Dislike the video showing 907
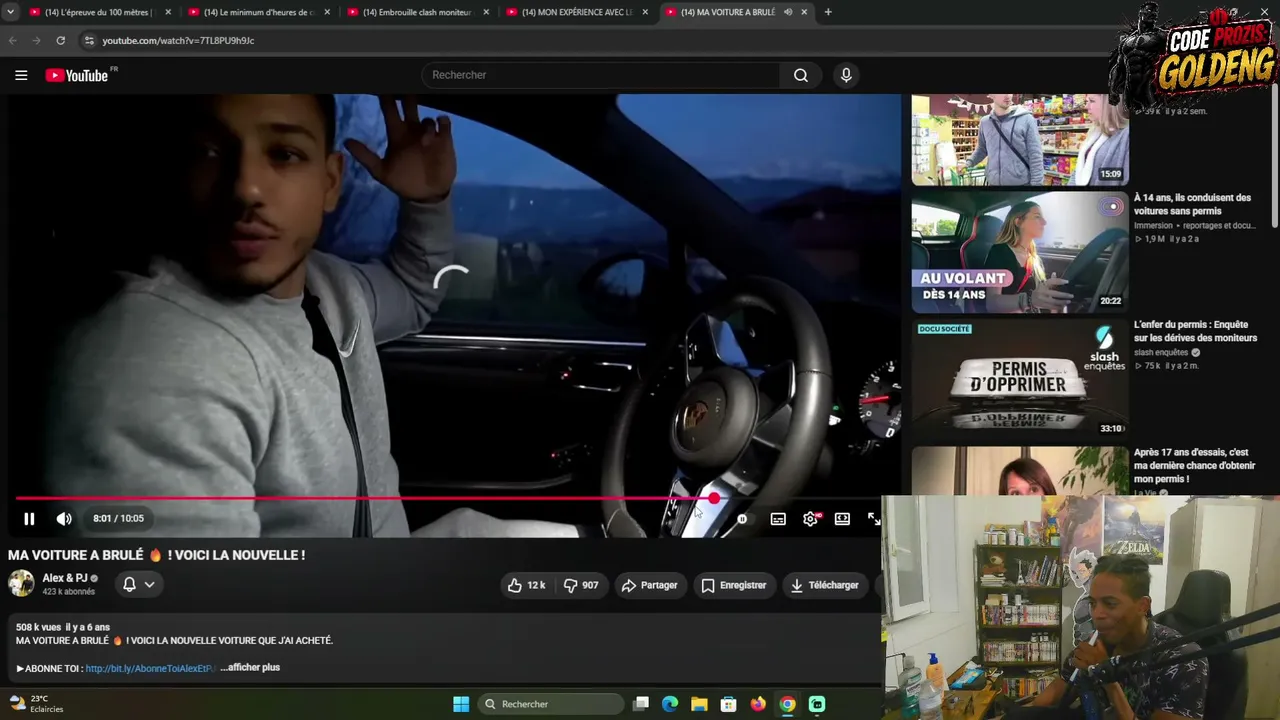The image size is (1280, 720). click(581, 585)
